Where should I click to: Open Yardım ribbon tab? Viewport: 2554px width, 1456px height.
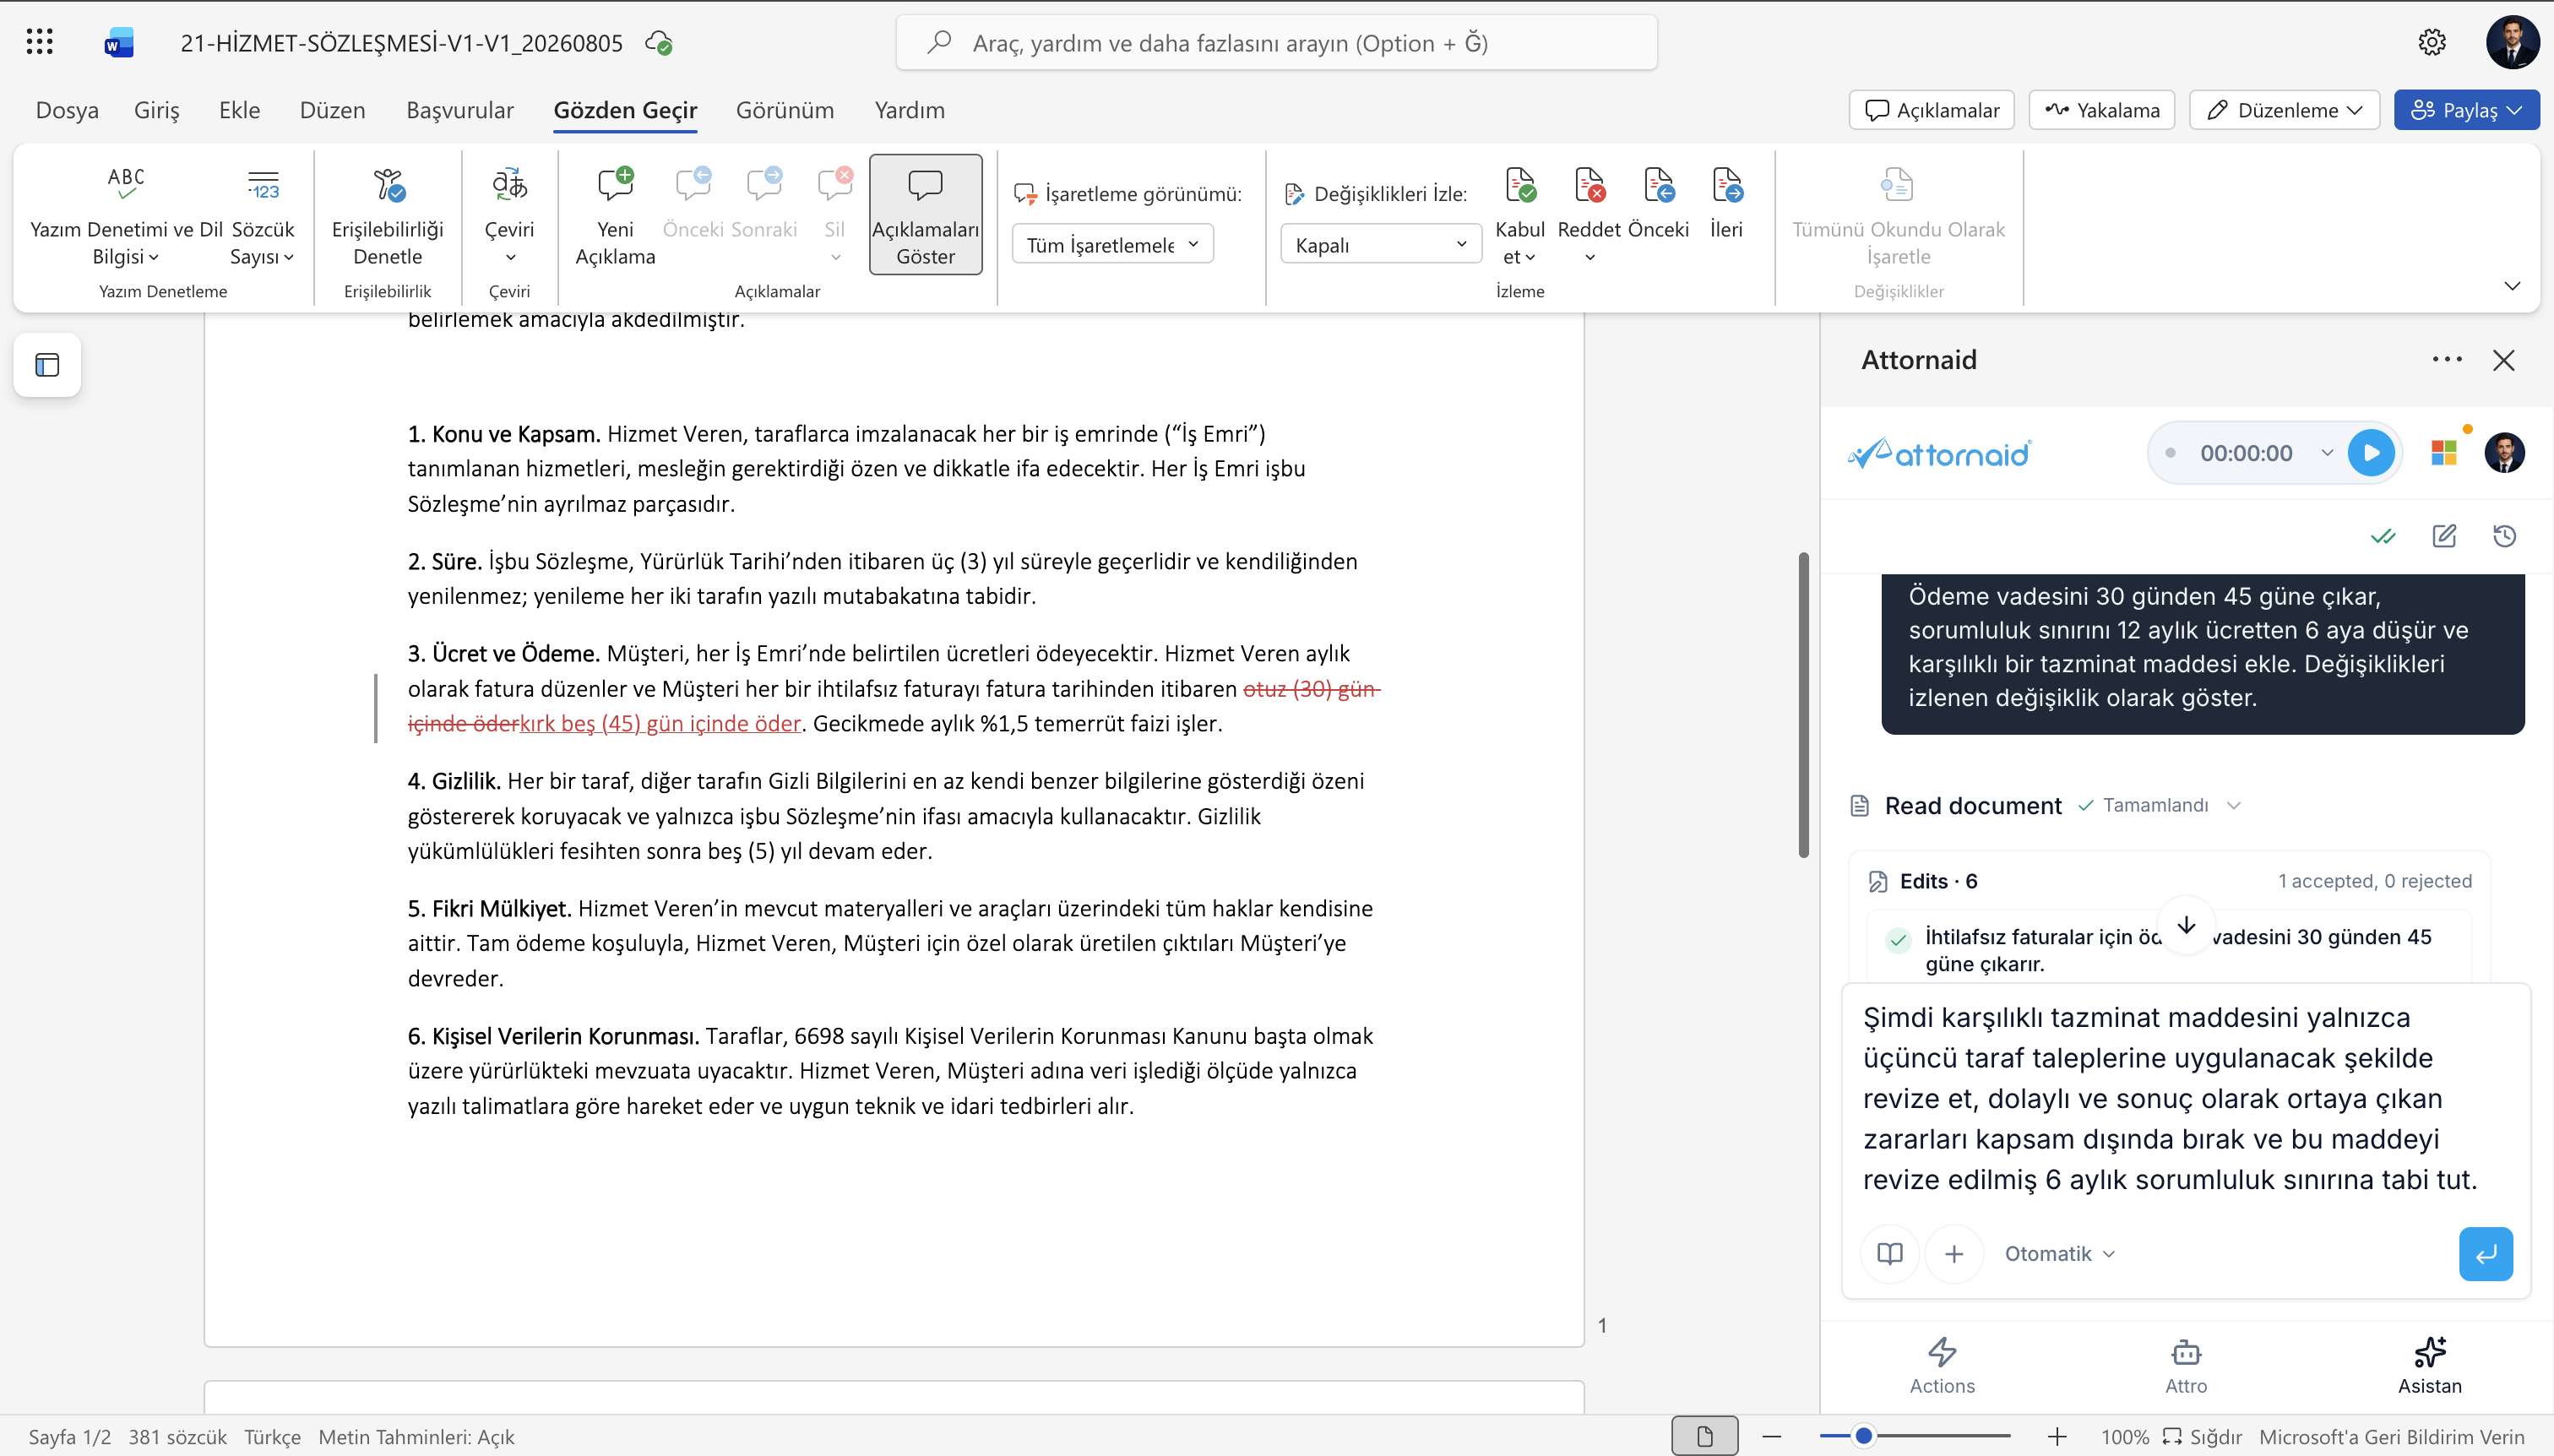click(909, 110)
